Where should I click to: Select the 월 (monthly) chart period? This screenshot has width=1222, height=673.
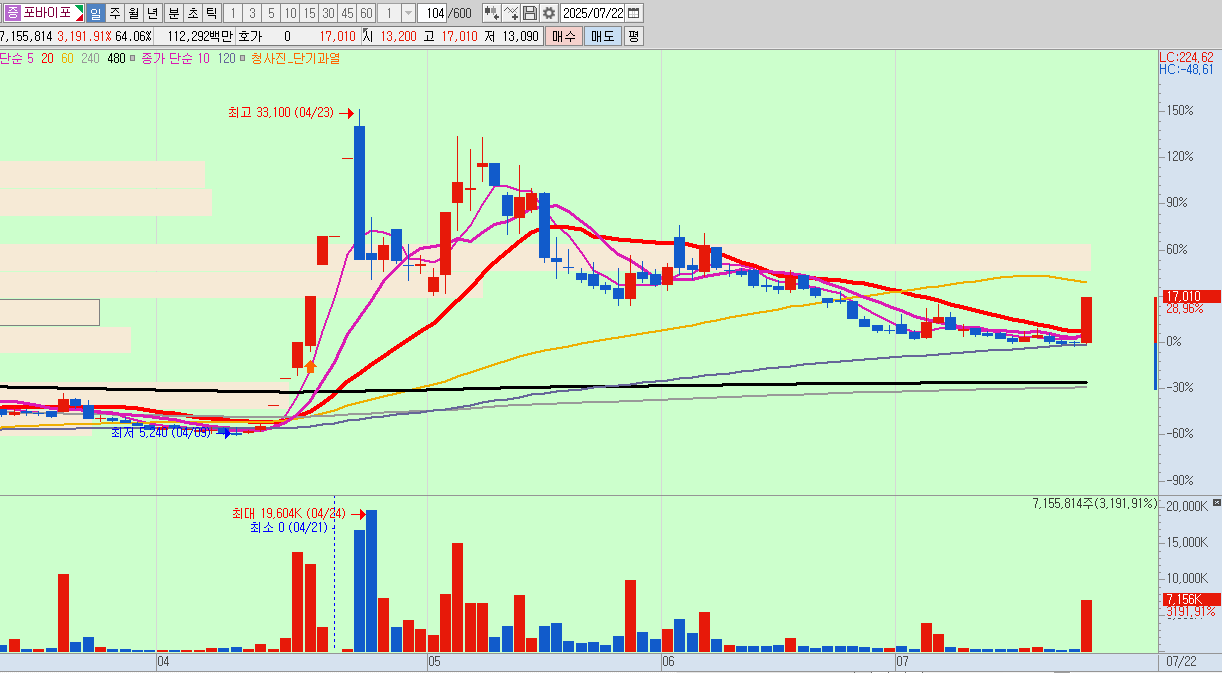133,13
